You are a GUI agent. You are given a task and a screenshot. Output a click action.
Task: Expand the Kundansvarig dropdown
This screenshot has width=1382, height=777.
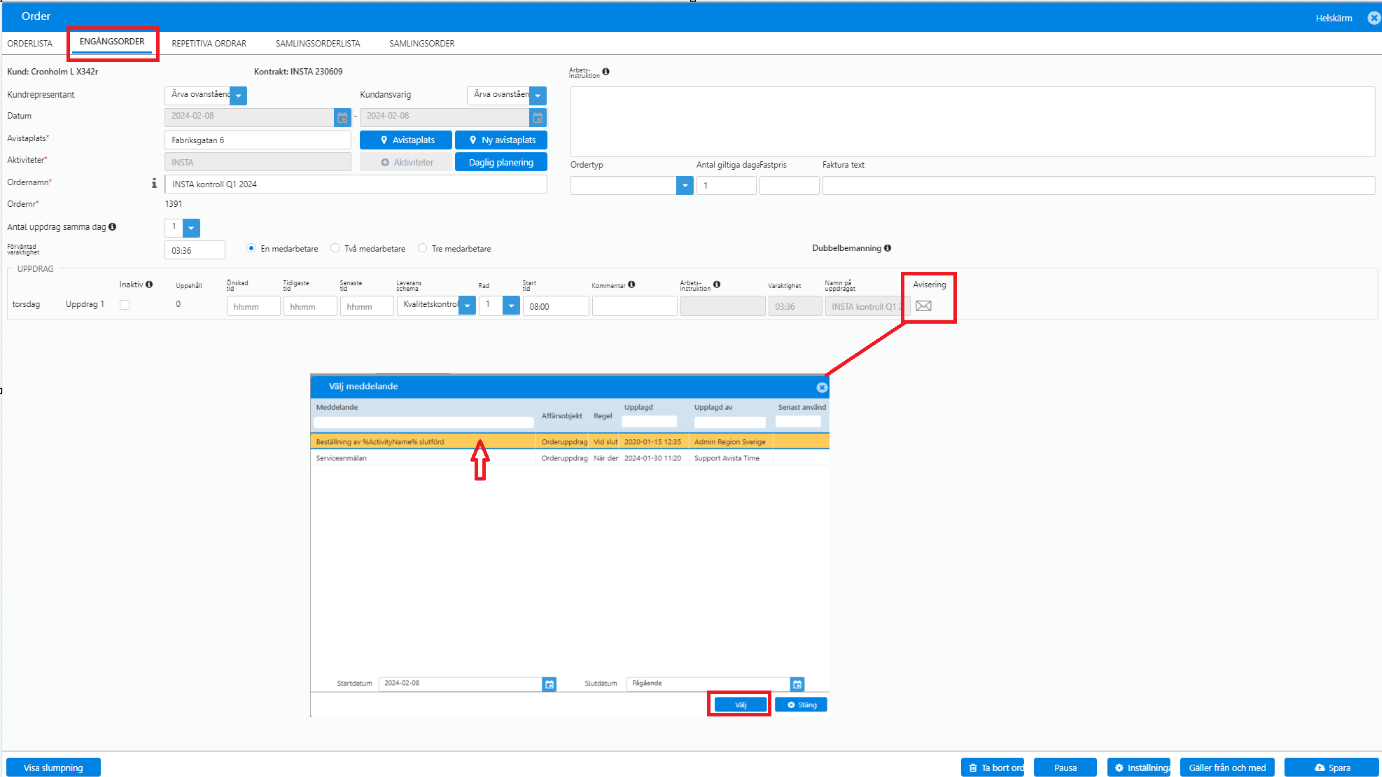click(538, 95)
